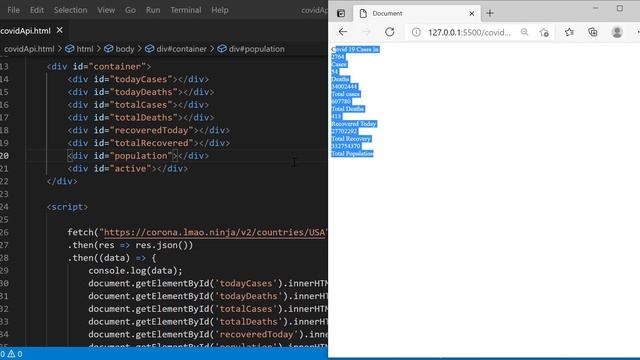Open the Favorites list icon

[569, 32]
